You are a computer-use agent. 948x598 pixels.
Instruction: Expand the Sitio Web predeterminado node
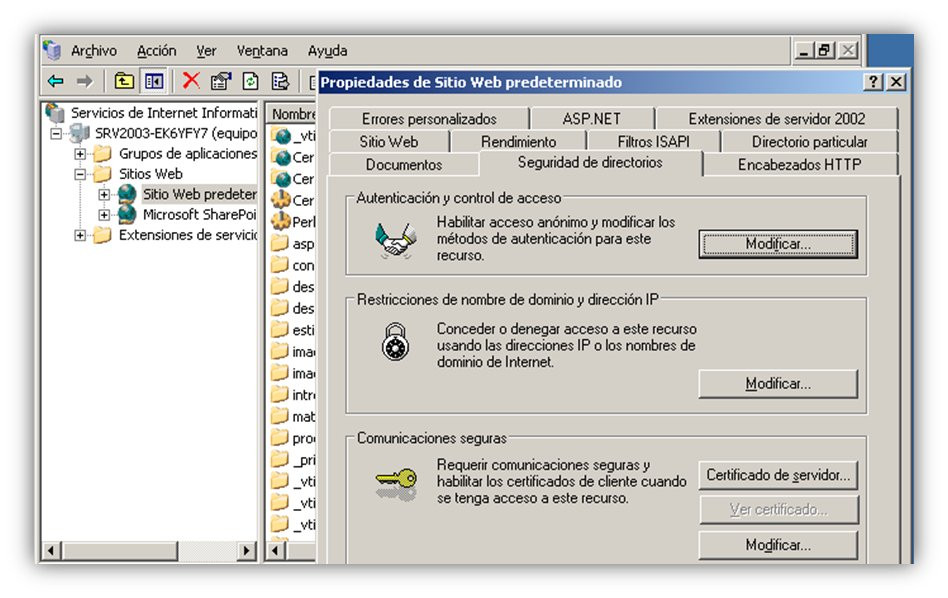pyautogui.click(x=104, y=194)
